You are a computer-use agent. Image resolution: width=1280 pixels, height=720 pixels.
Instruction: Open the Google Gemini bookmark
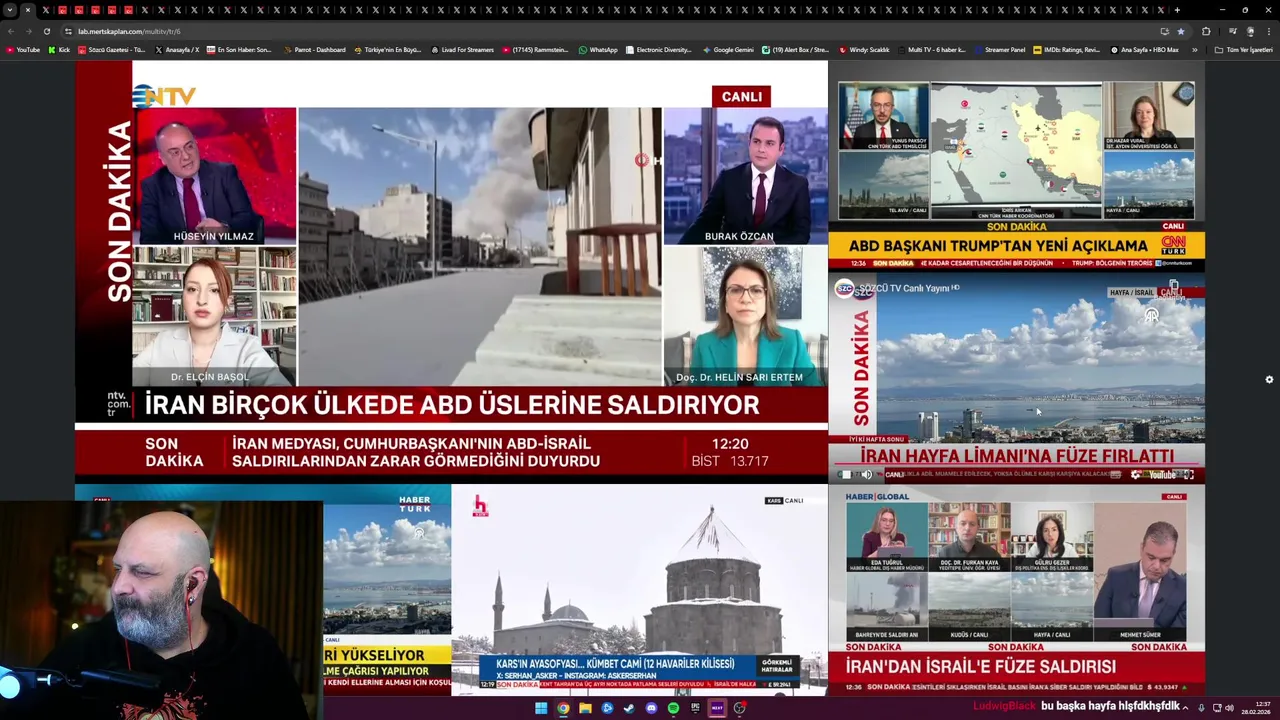728,49
